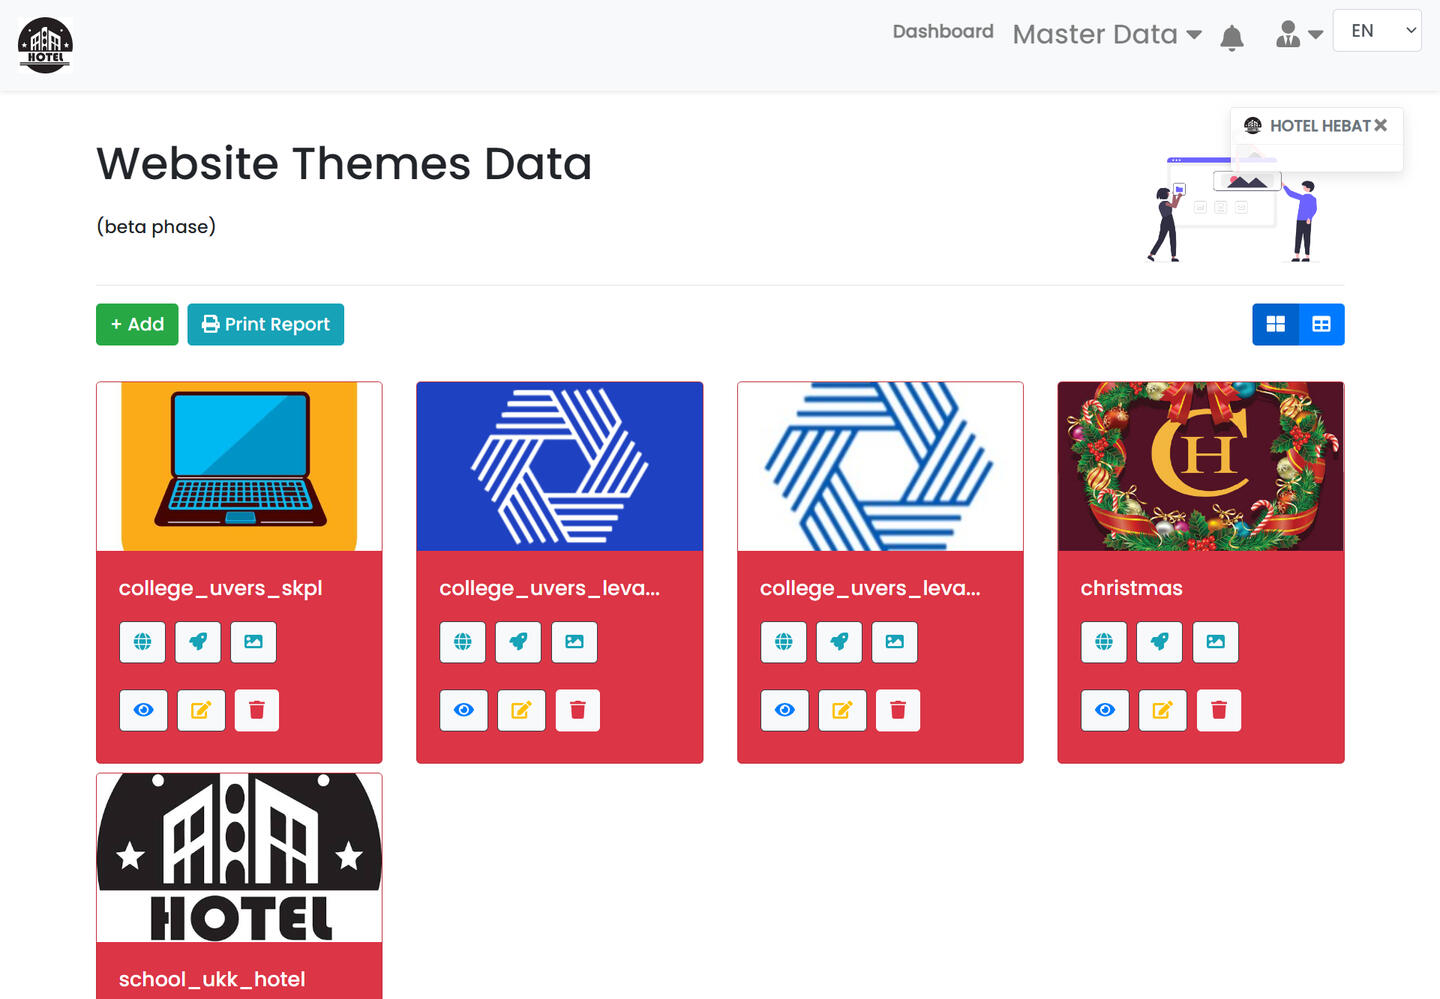
Task: Click the green Add button
Action: point(137,324)
